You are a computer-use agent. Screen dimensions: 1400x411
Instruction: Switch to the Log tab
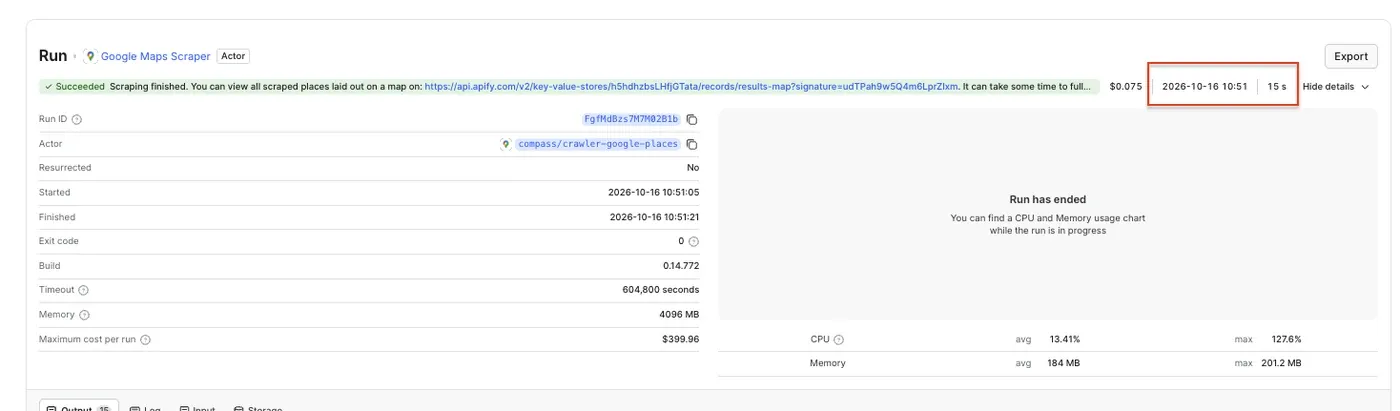pos(146,408)
